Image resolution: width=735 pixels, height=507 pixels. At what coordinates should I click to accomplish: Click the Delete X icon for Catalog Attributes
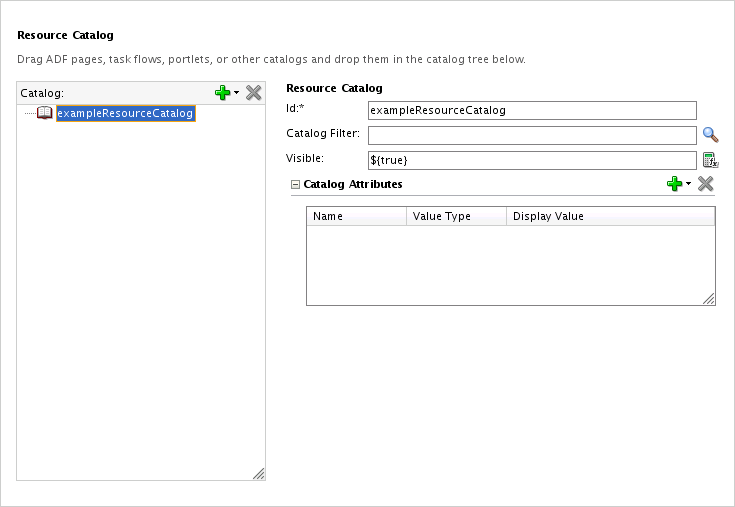point(705,184)
